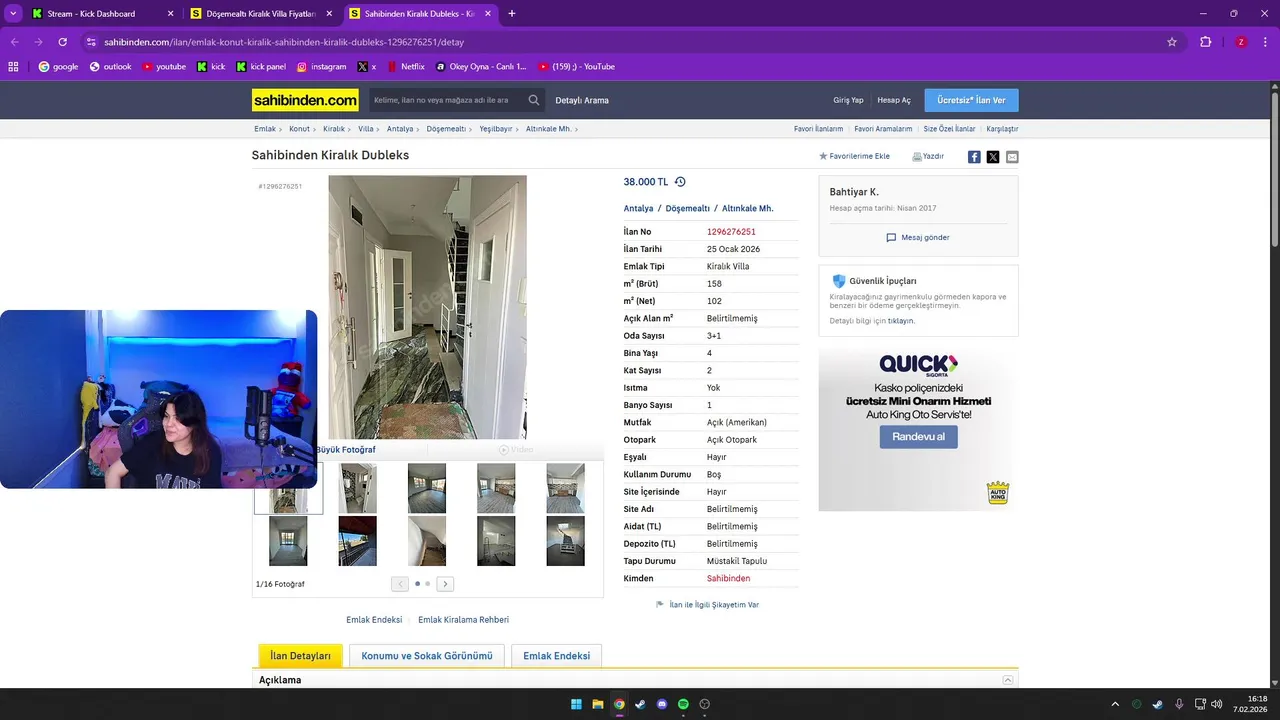The height and width of the screenshot is (720, 1280).
Task: Click the tıklayın security tips link
Action: [x=901, y=321]
